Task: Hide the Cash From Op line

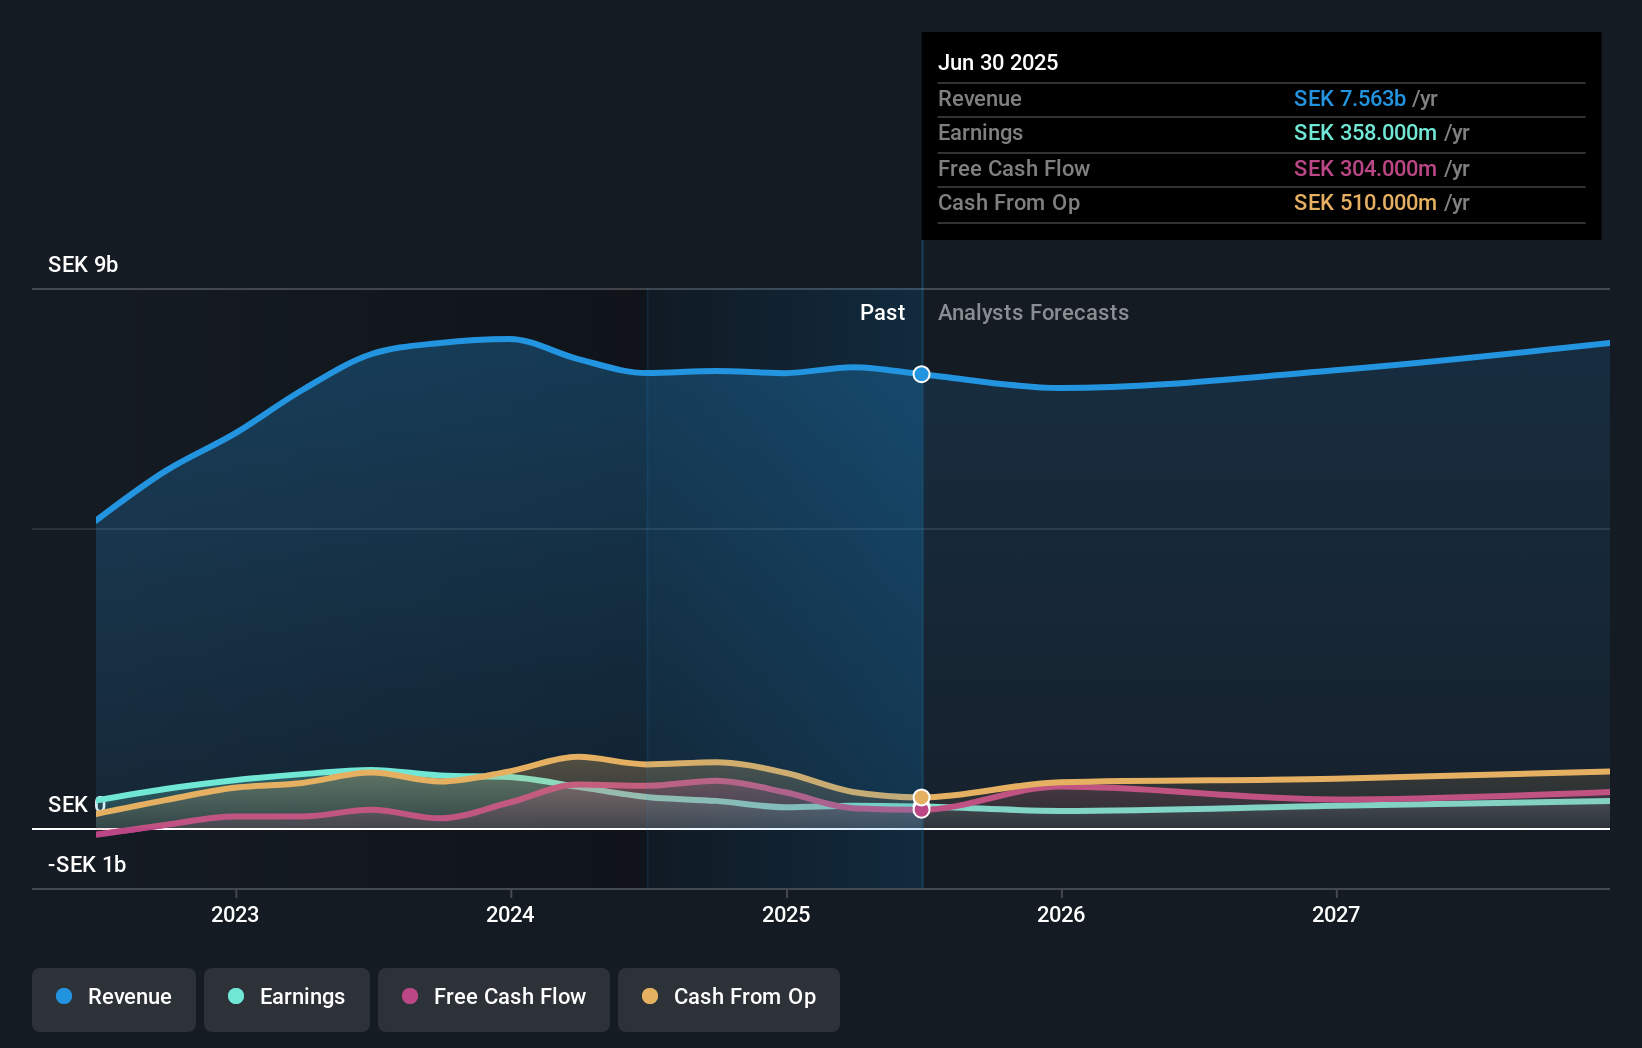Action: click(x=729, y=999)
